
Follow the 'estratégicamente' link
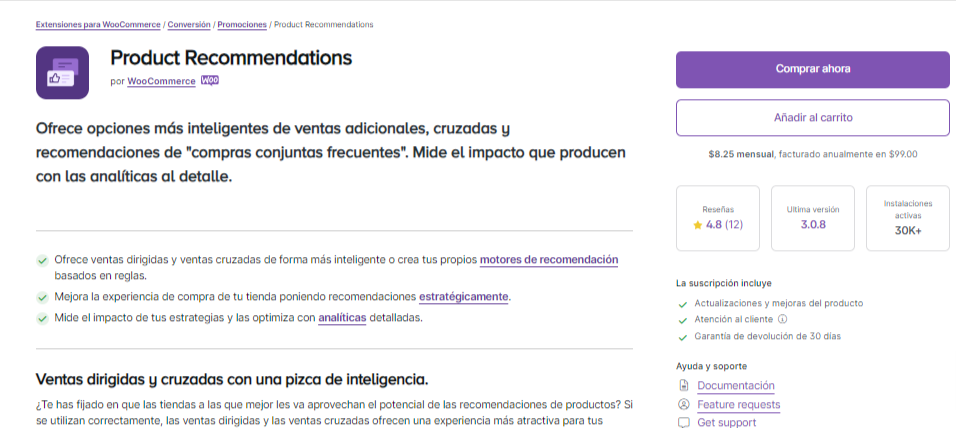click(463, 297)
